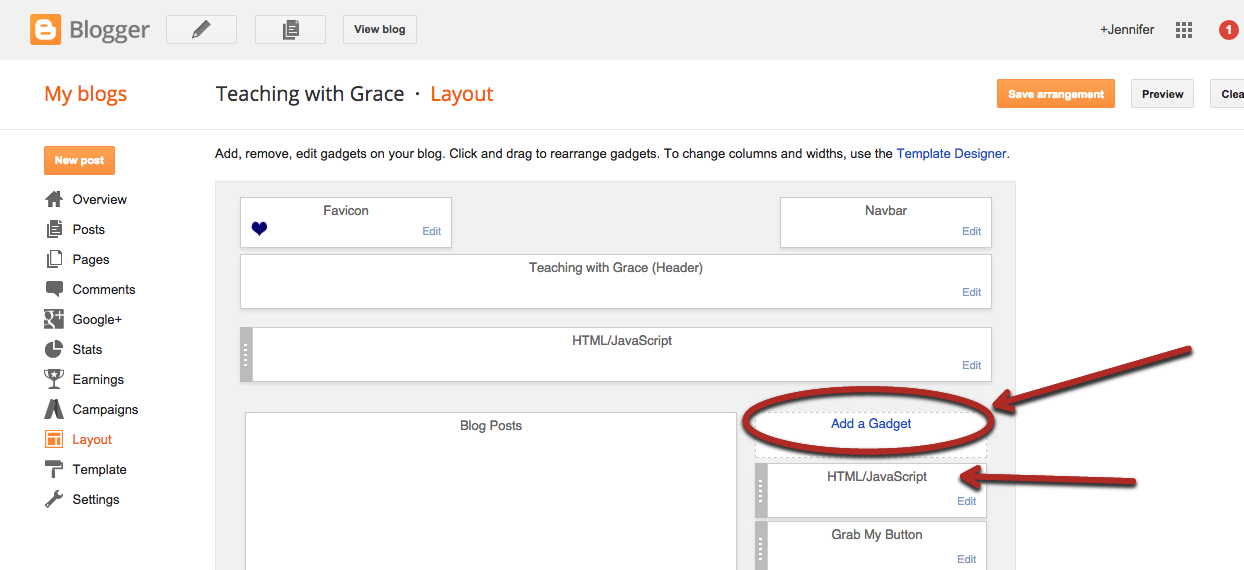This screenshot has width=1244, height=570.
Task: Edit the Navbar gadget
Action: point(971,231)
